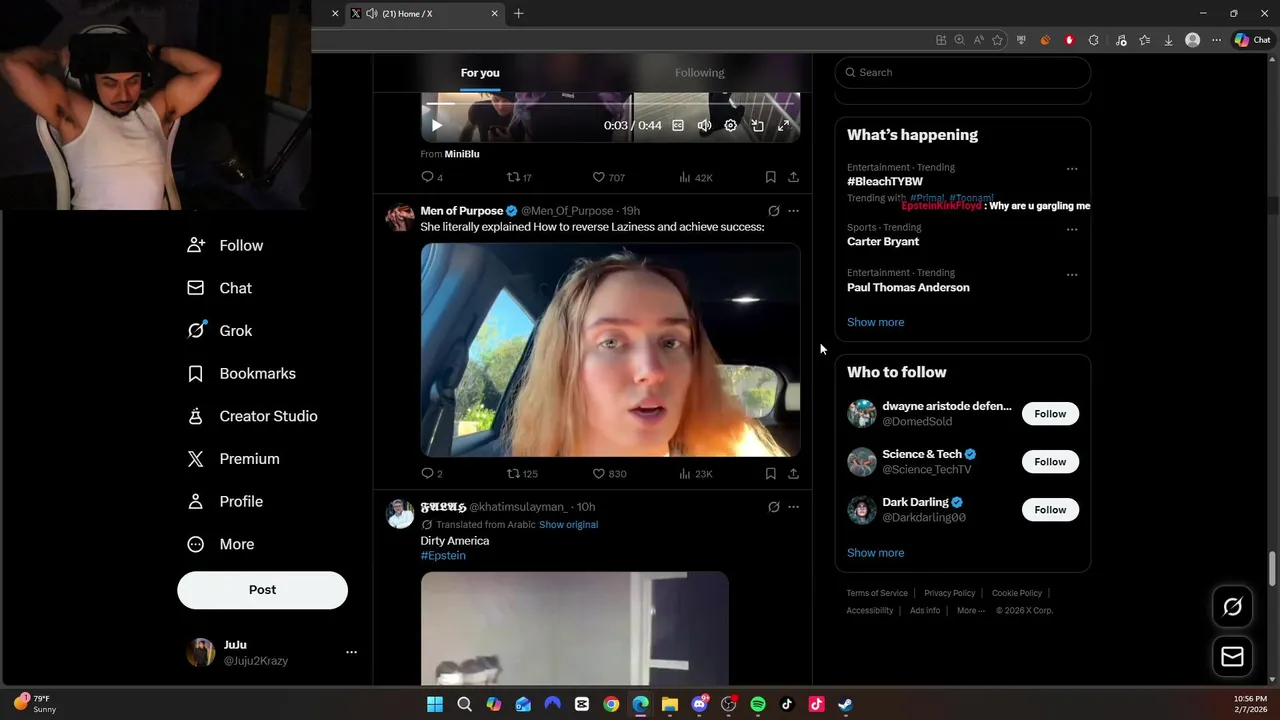The width and height of the screenshot is (1280, 720).
Task: Follow the Science & Tech account
Action: coord(1050,462)
